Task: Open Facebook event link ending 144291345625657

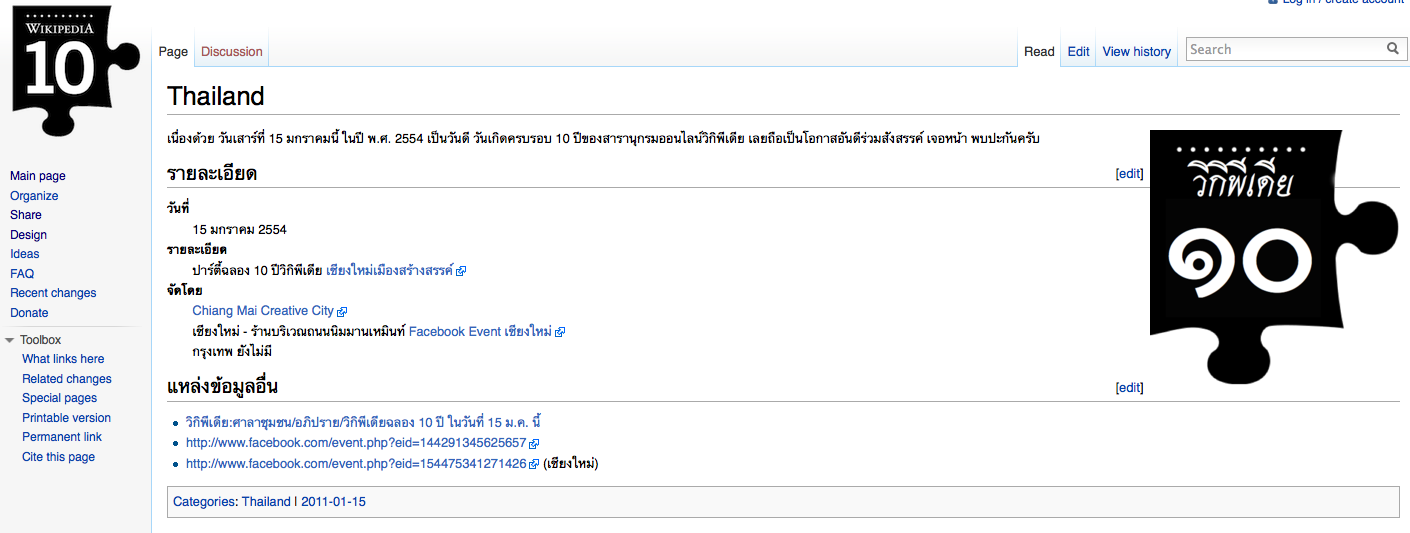Action: point(355,443)
